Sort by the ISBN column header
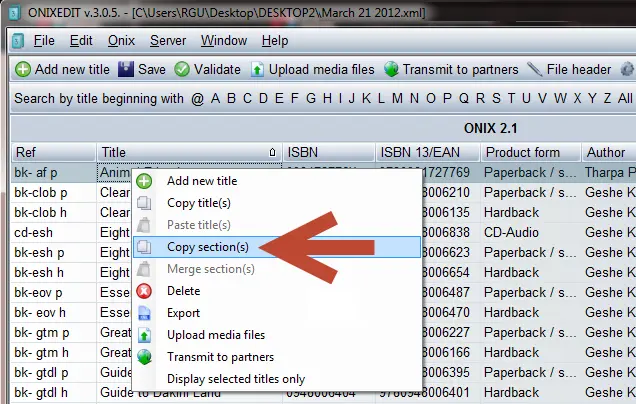636x404 pixels. 329,153
